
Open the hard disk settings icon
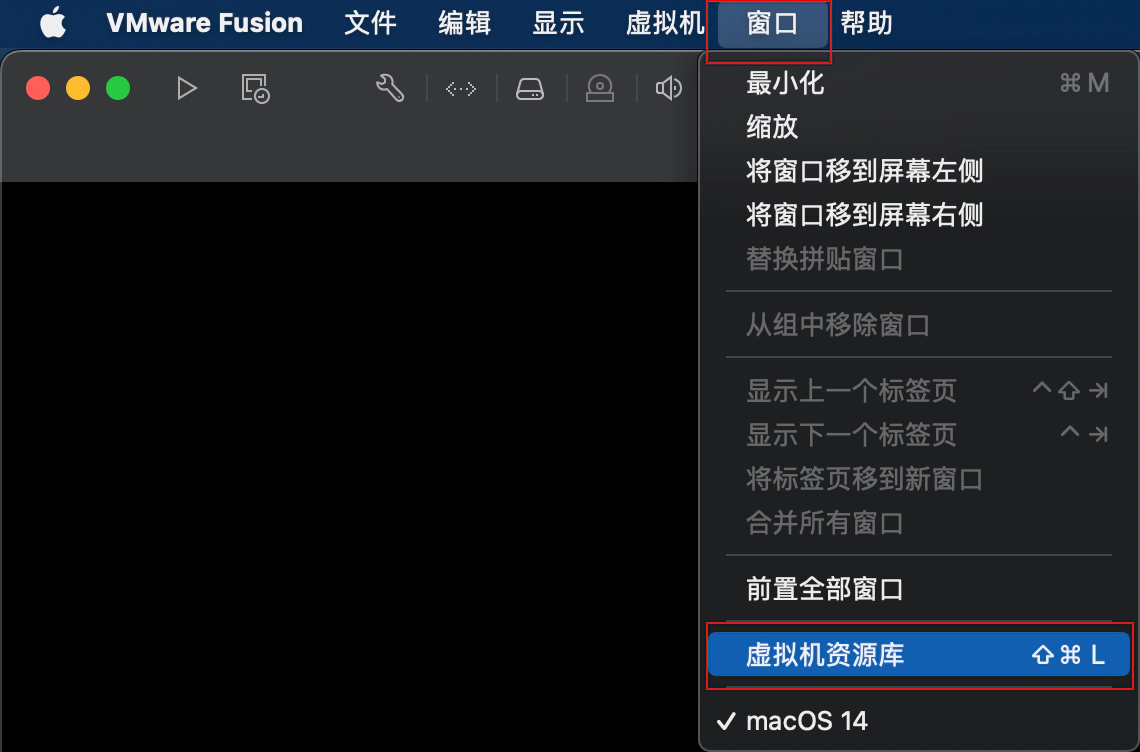(x=530, y=88)
